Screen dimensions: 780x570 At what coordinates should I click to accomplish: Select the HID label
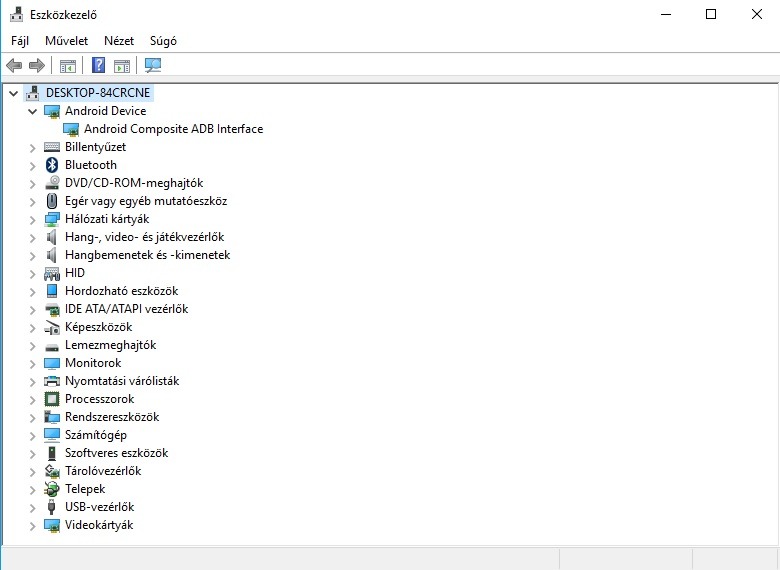point(75,273)
